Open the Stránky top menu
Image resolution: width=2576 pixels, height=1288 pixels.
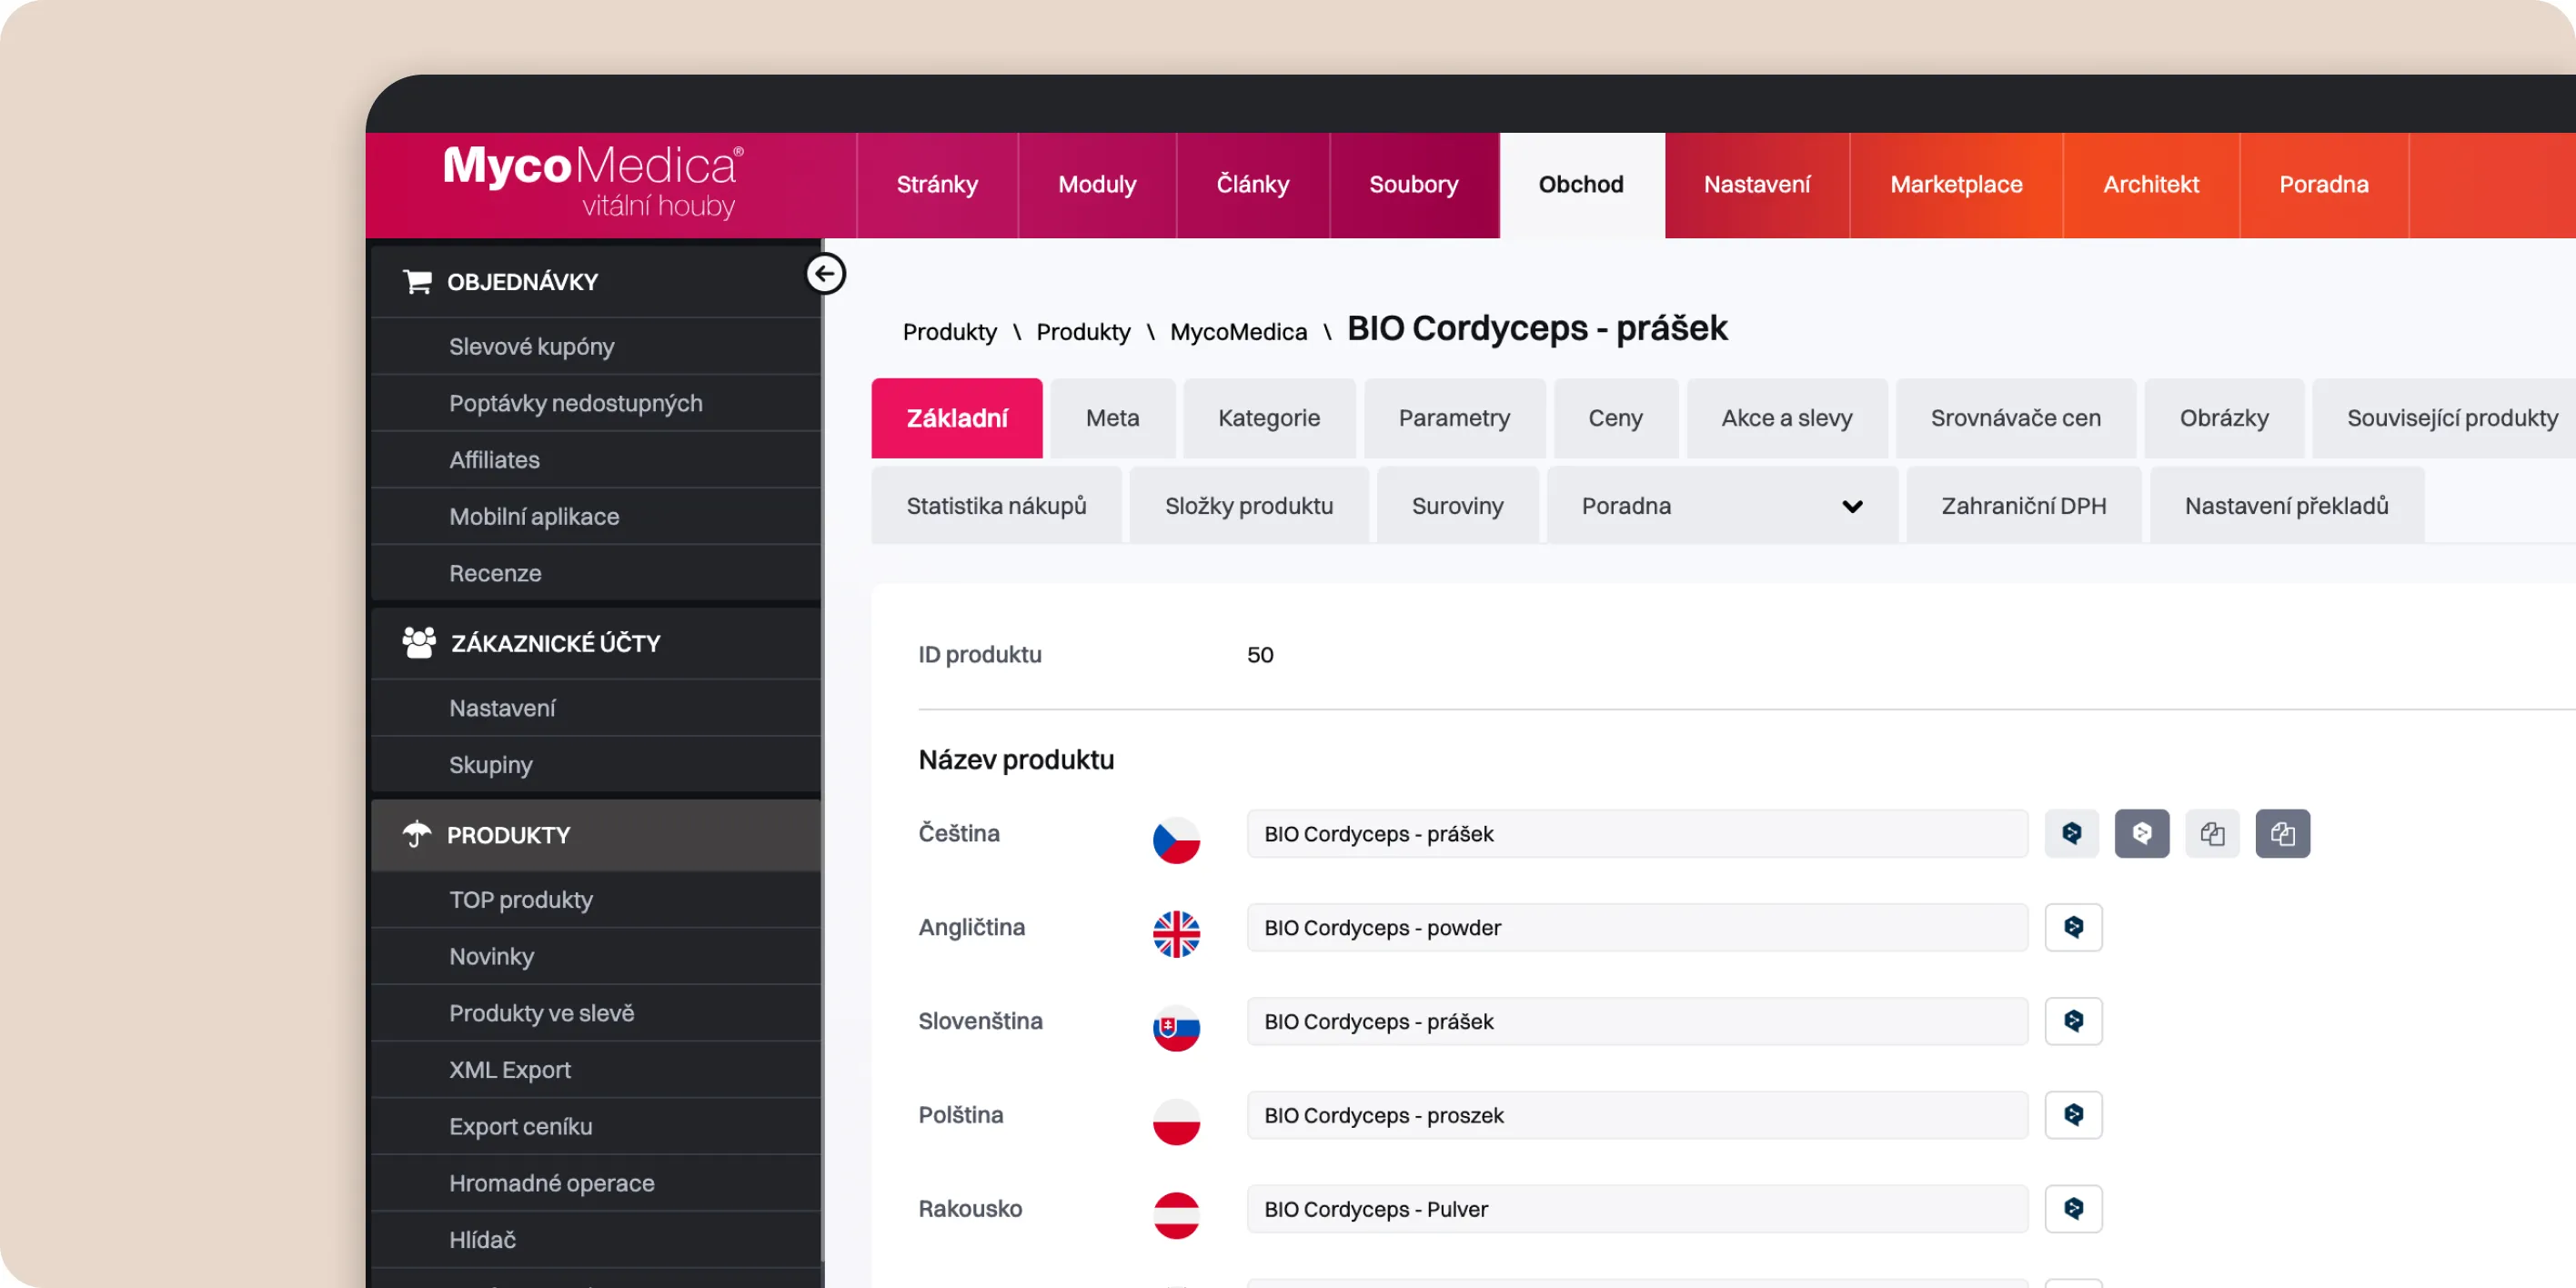(x=937, y=185)
